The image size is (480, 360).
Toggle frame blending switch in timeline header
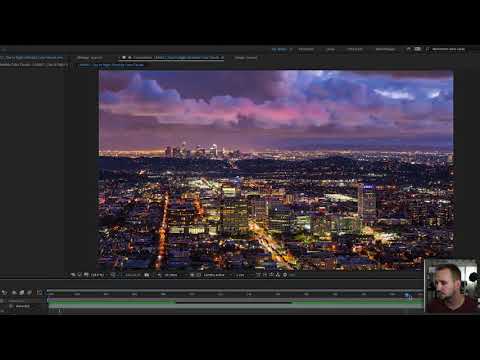[x=22, y=292]
